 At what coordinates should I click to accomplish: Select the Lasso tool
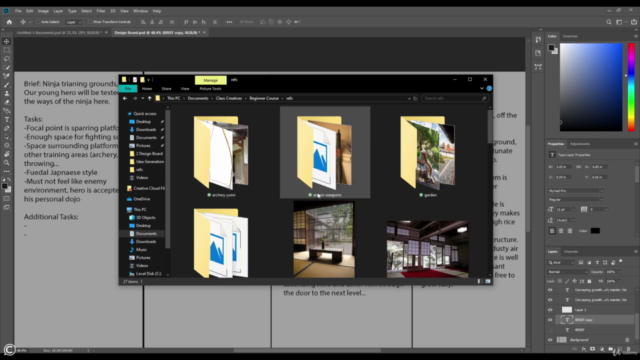coord(7,59)
